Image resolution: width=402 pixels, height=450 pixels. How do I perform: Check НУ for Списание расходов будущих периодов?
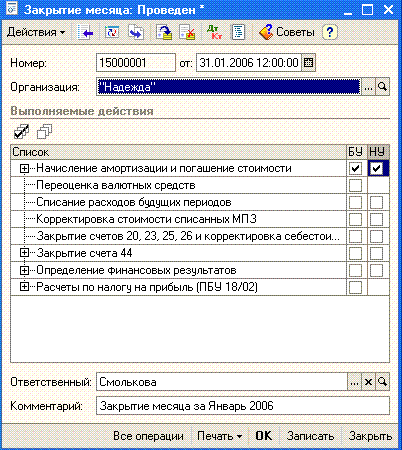coord(377,202)
